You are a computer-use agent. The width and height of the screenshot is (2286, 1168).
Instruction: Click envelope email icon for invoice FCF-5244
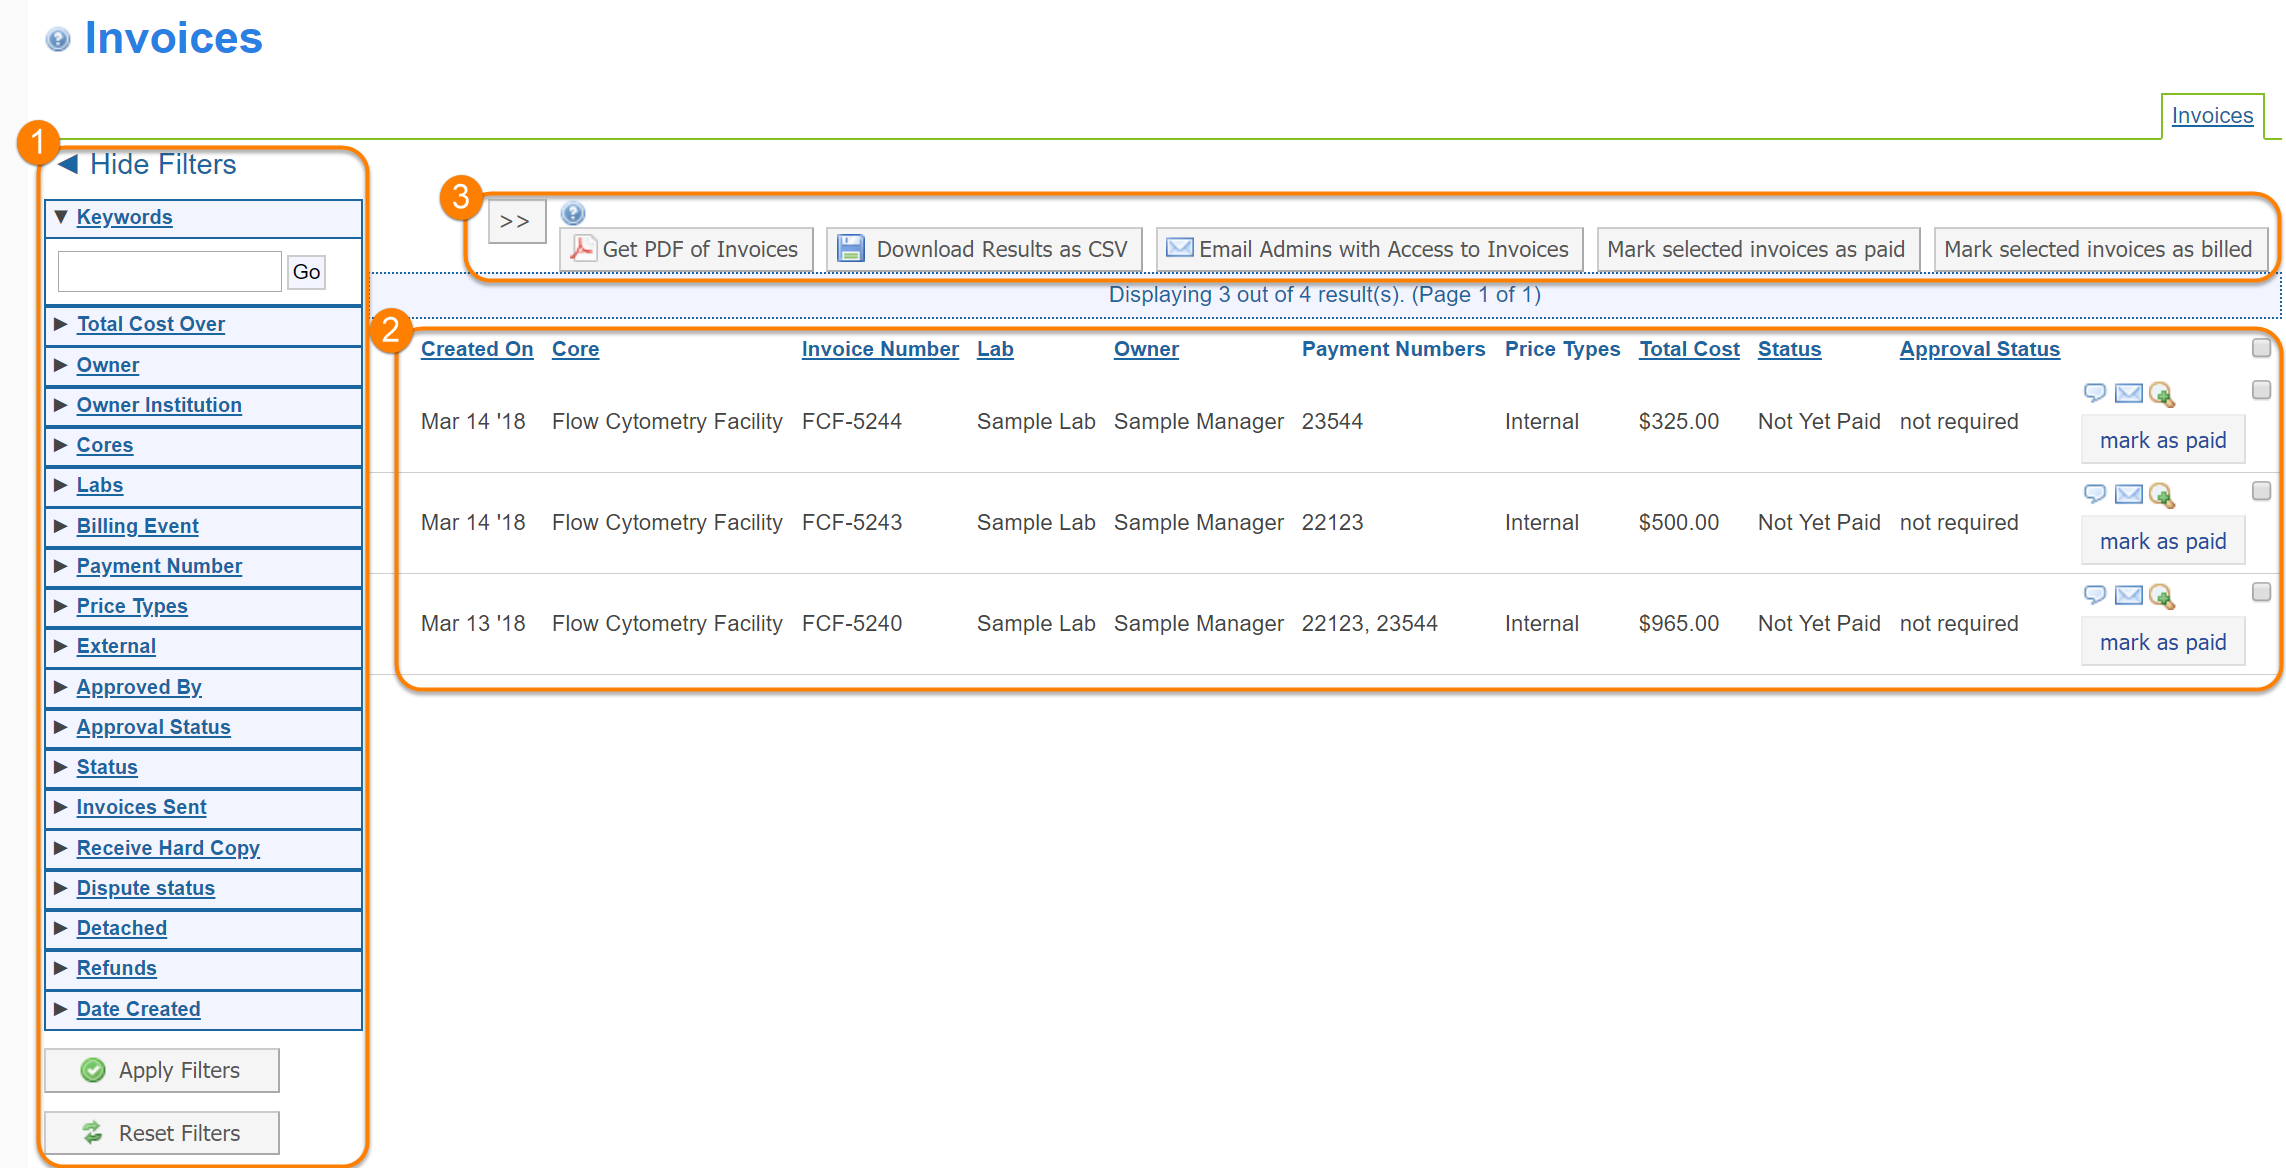(2129, 393)
